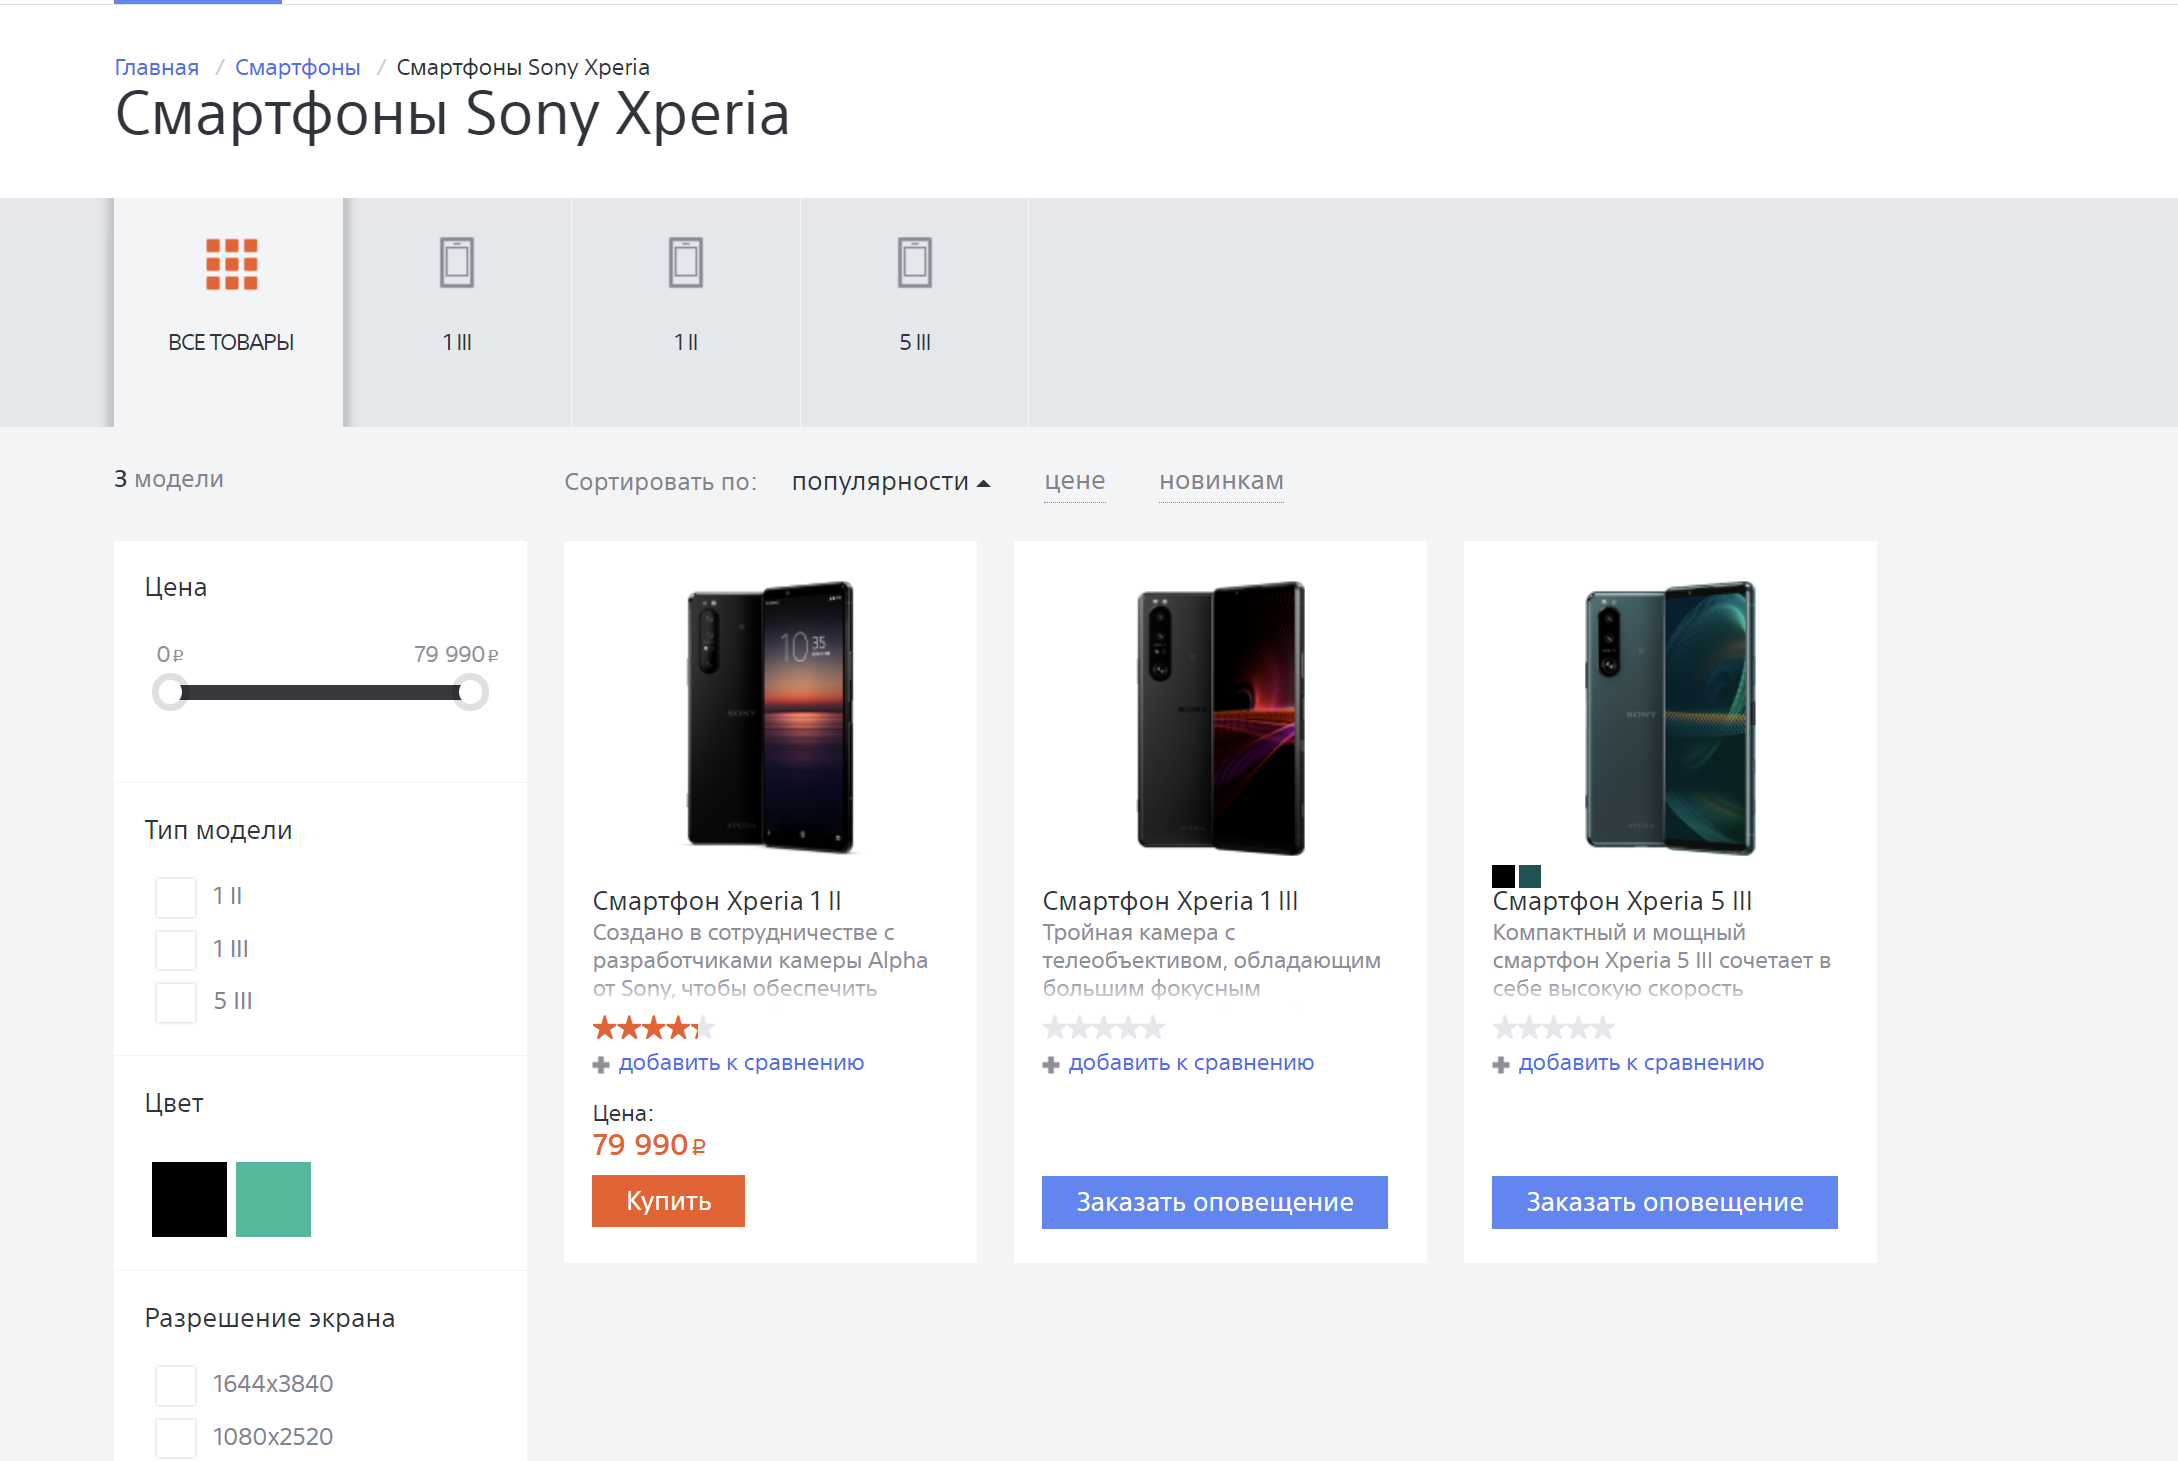Click the star rating of Xperia 5 III
The height and width of the screenshot is (1461, 2178).
coord(1553,1027)
